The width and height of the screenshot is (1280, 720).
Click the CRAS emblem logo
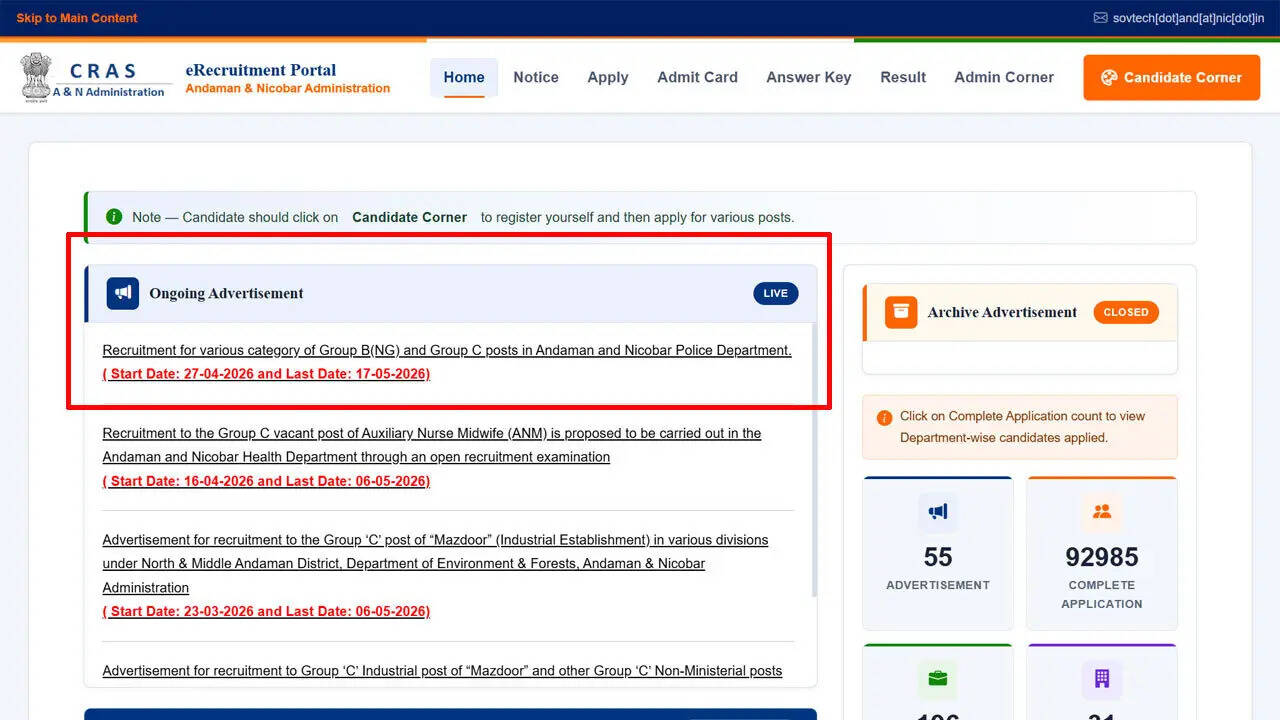tap(35, 77)
